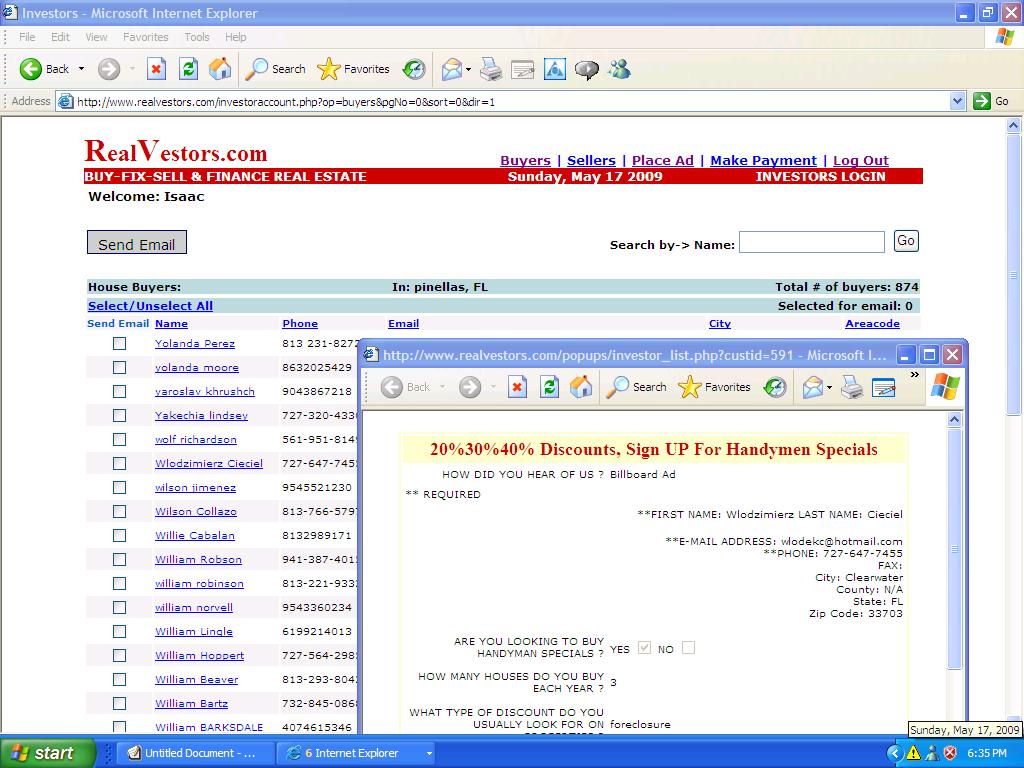The width and height of the screenshot is (1024, 768).
Task: Go Home in main Investors window
Action: [220, 69]
